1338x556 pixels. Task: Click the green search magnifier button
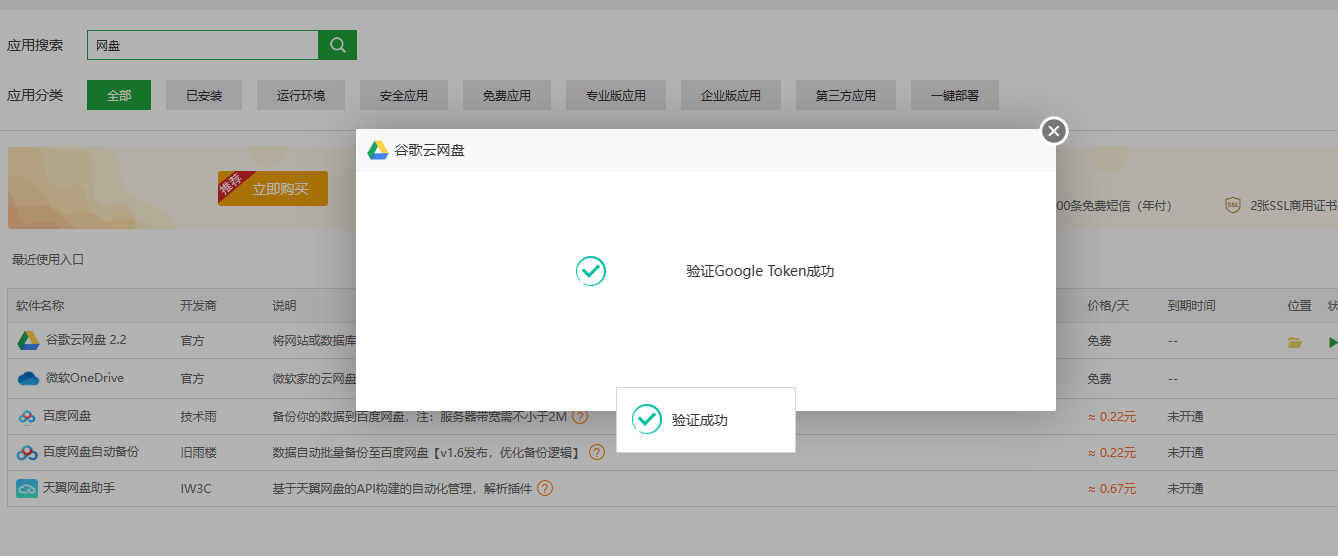click(x=338, y=45)
